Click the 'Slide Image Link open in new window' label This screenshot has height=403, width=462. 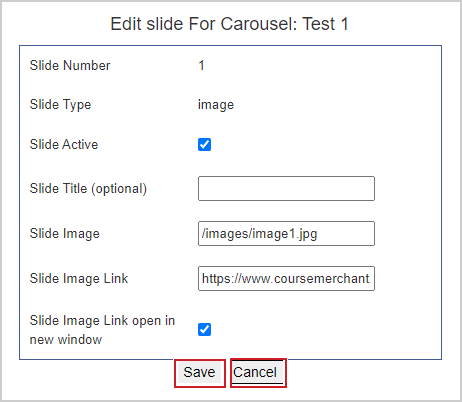pyautogui.click(x=102, y=330)
